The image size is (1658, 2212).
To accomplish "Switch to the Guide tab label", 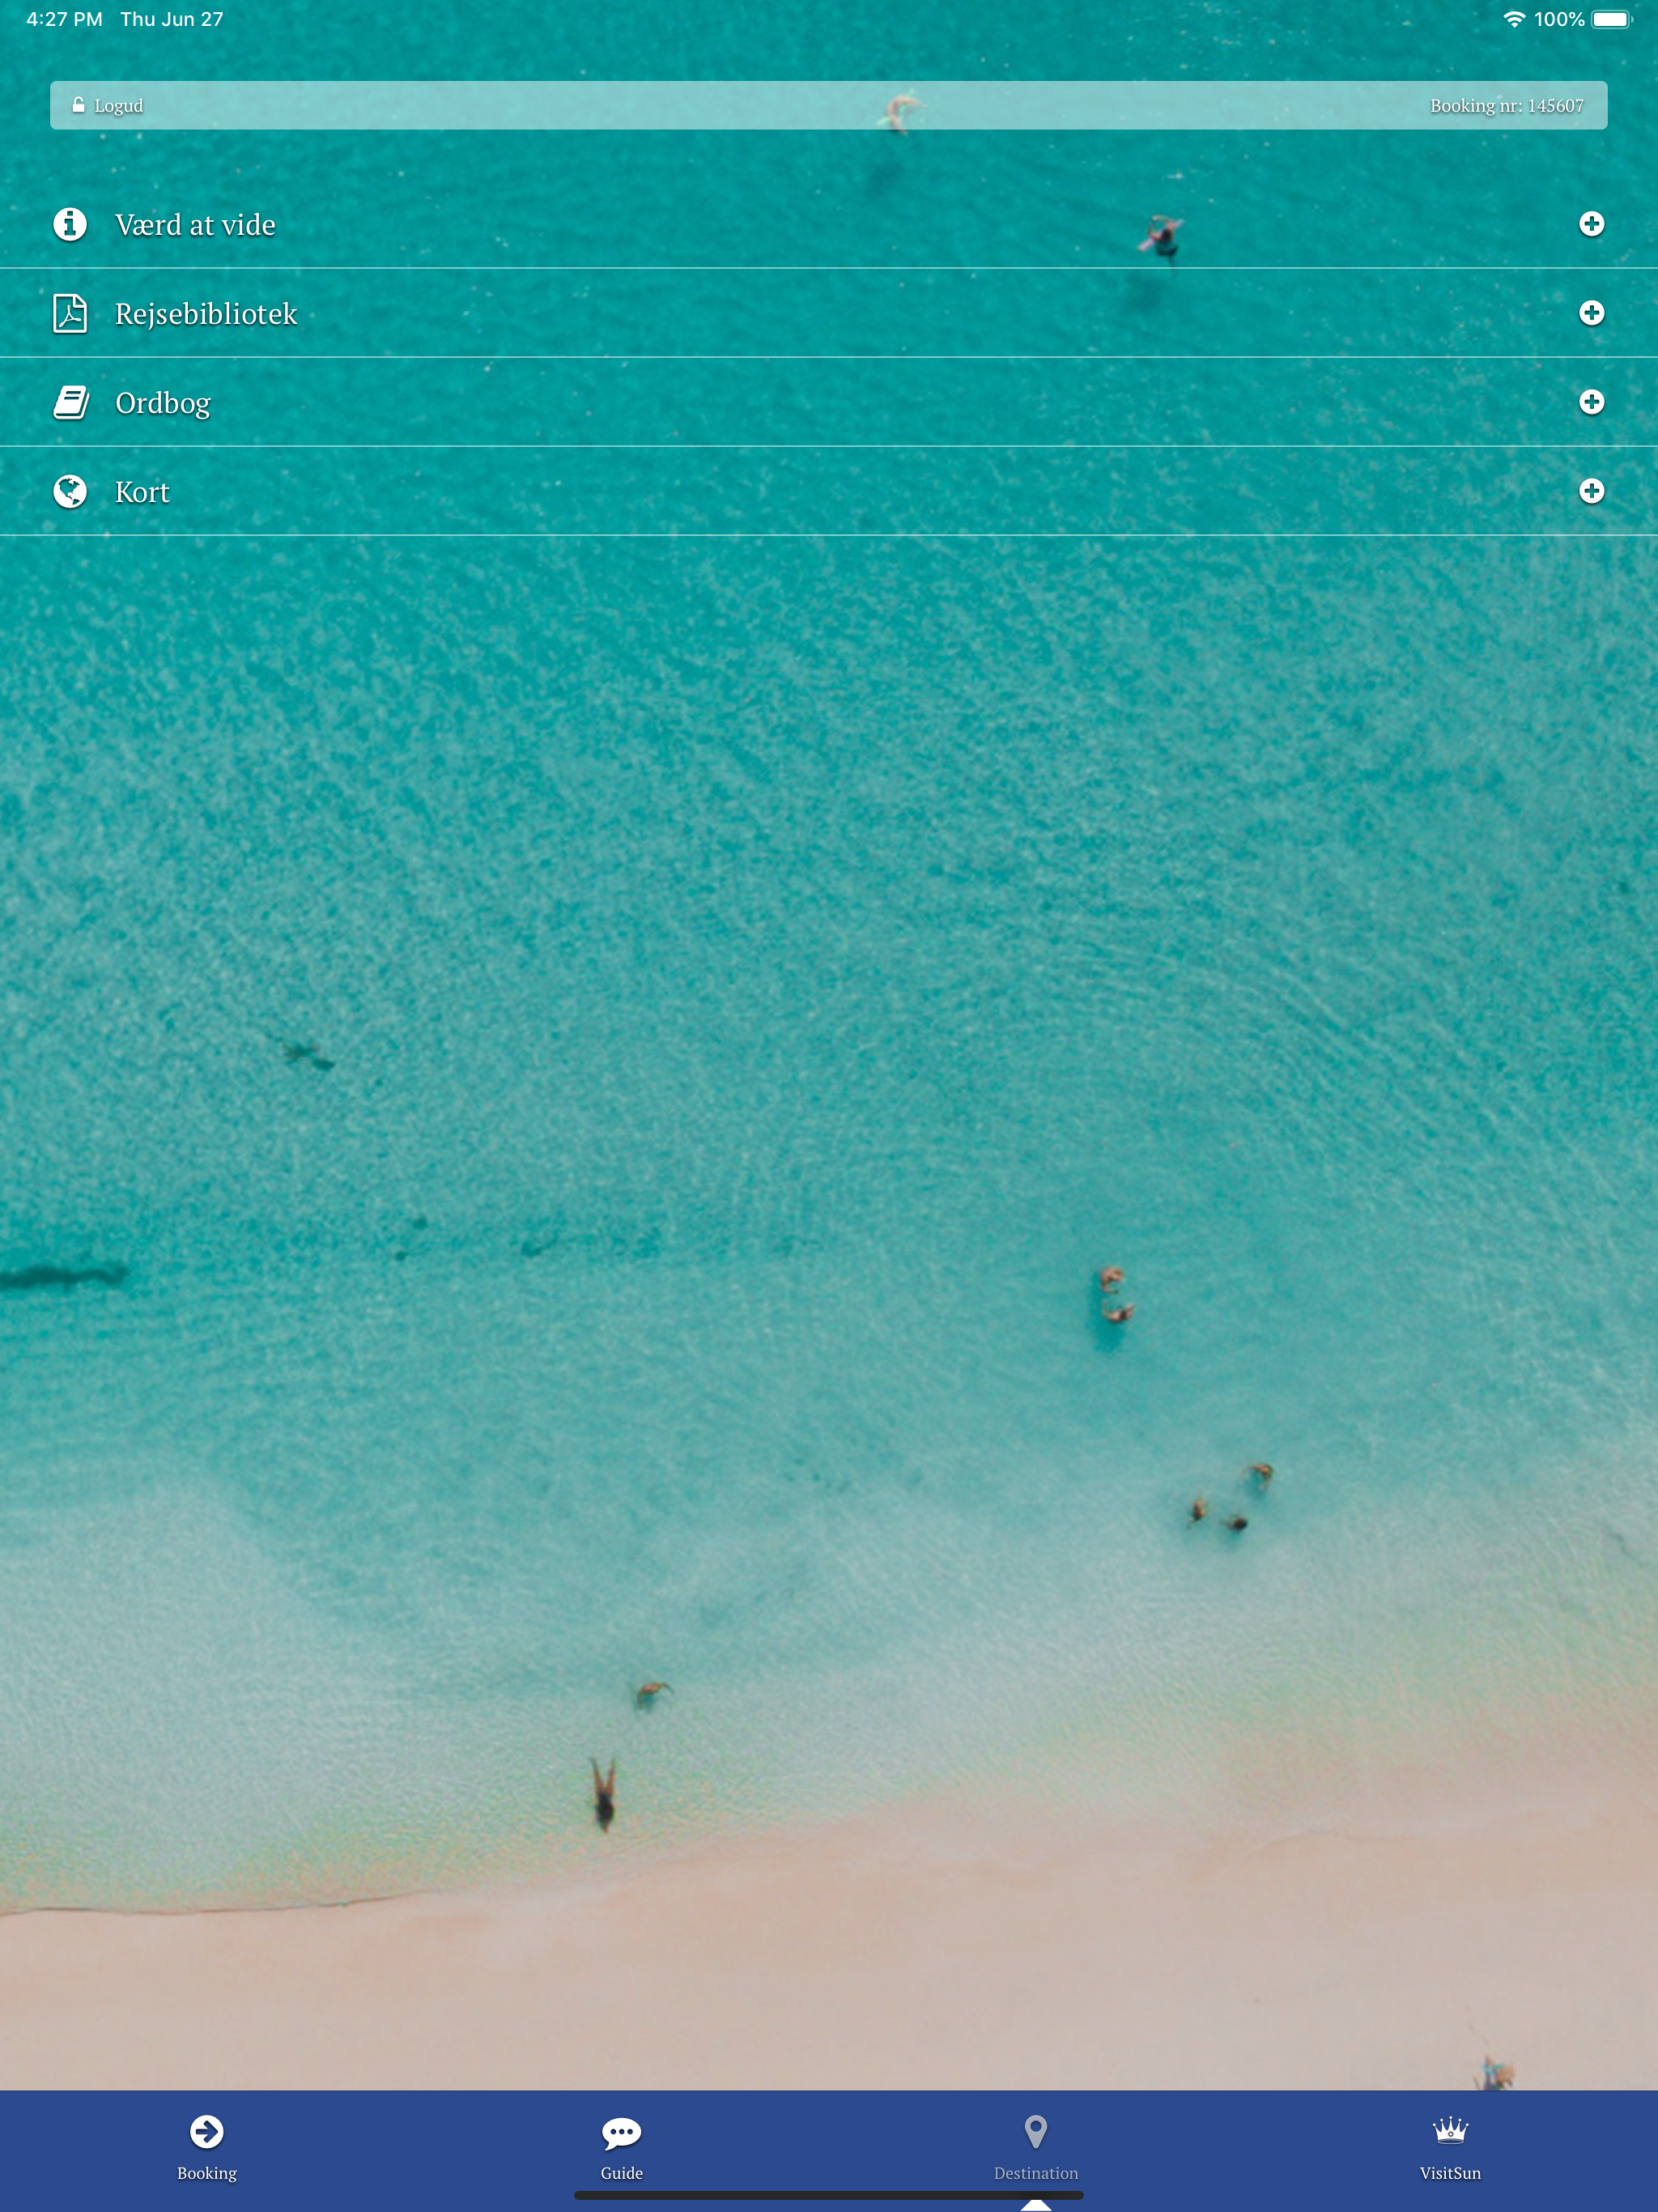I will (621, 2173).
